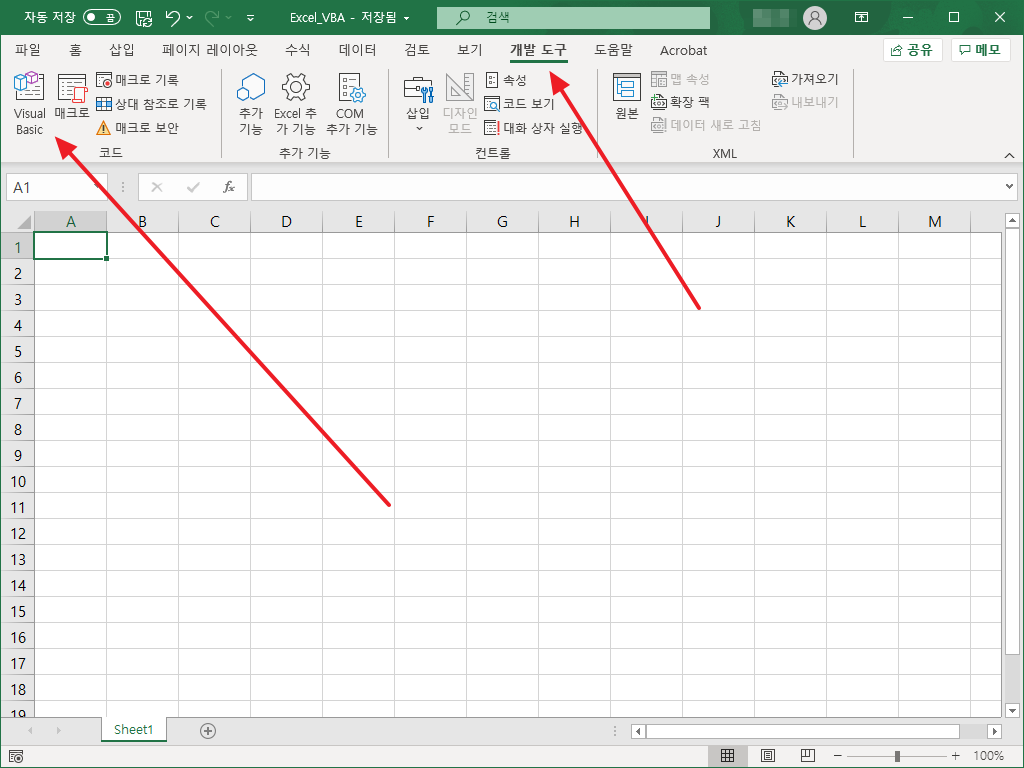This screenshot has width=1024, height=768.
Task: Click the fx insert function button
Action: click(x=229, y=187)
